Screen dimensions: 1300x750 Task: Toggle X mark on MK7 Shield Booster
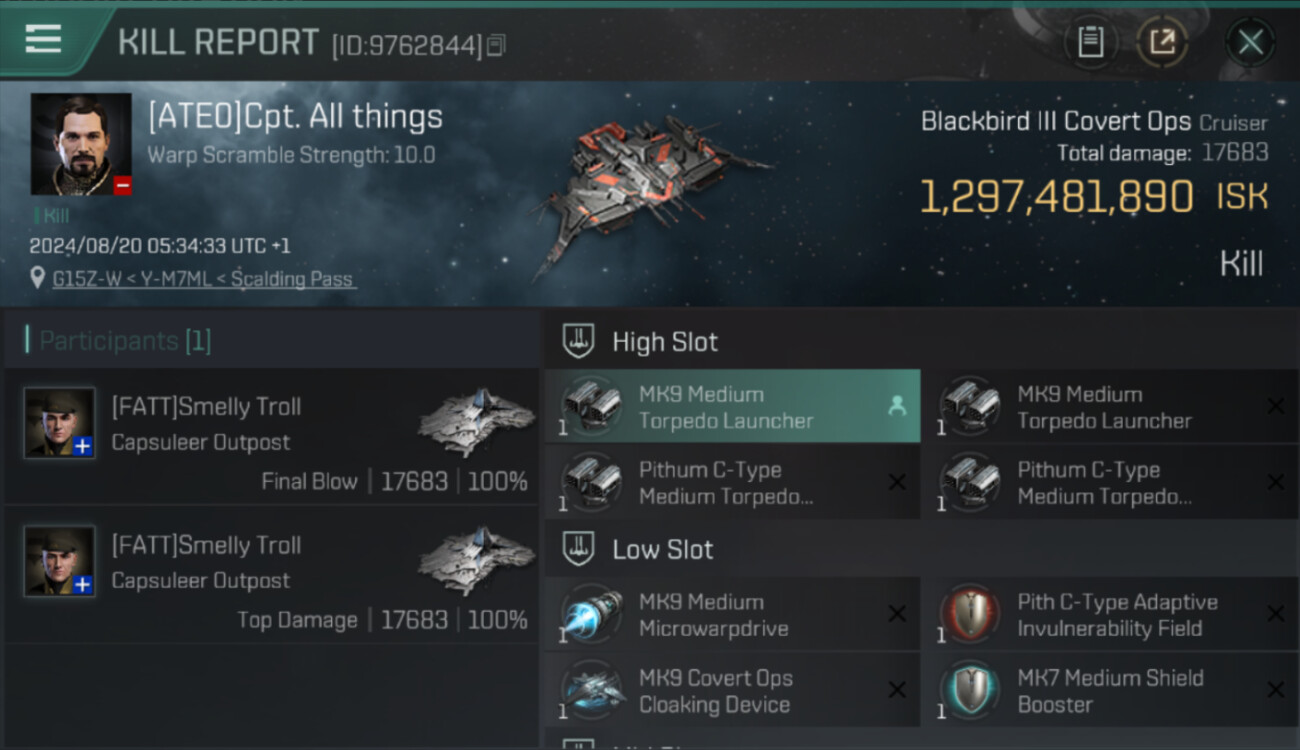pos(1275,690)
